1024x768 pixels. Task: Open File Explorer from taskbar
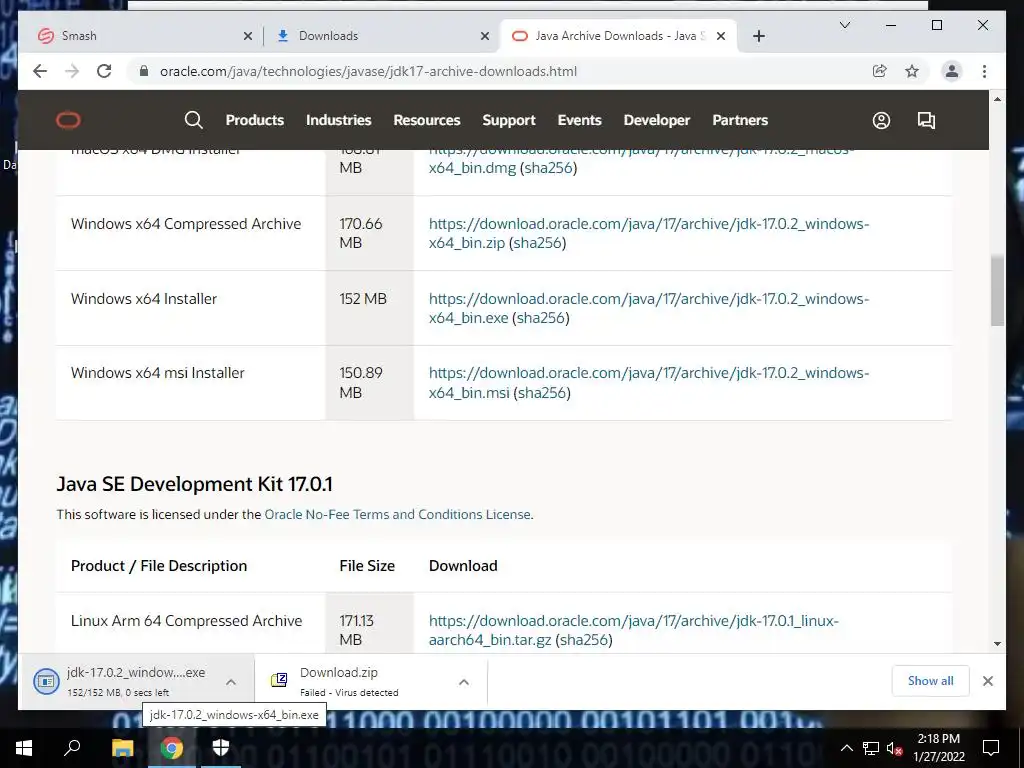[x=122, y=748]
